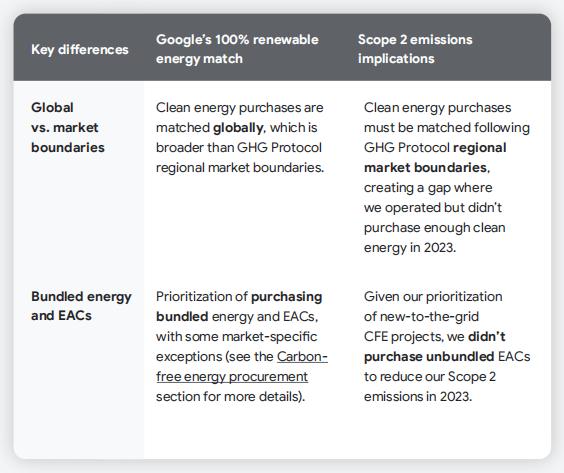Image resolution: width=564 pixels, height=473 pixels.
Task: Click the bold phrase regional market boundaries
Action: coord(435,158)
